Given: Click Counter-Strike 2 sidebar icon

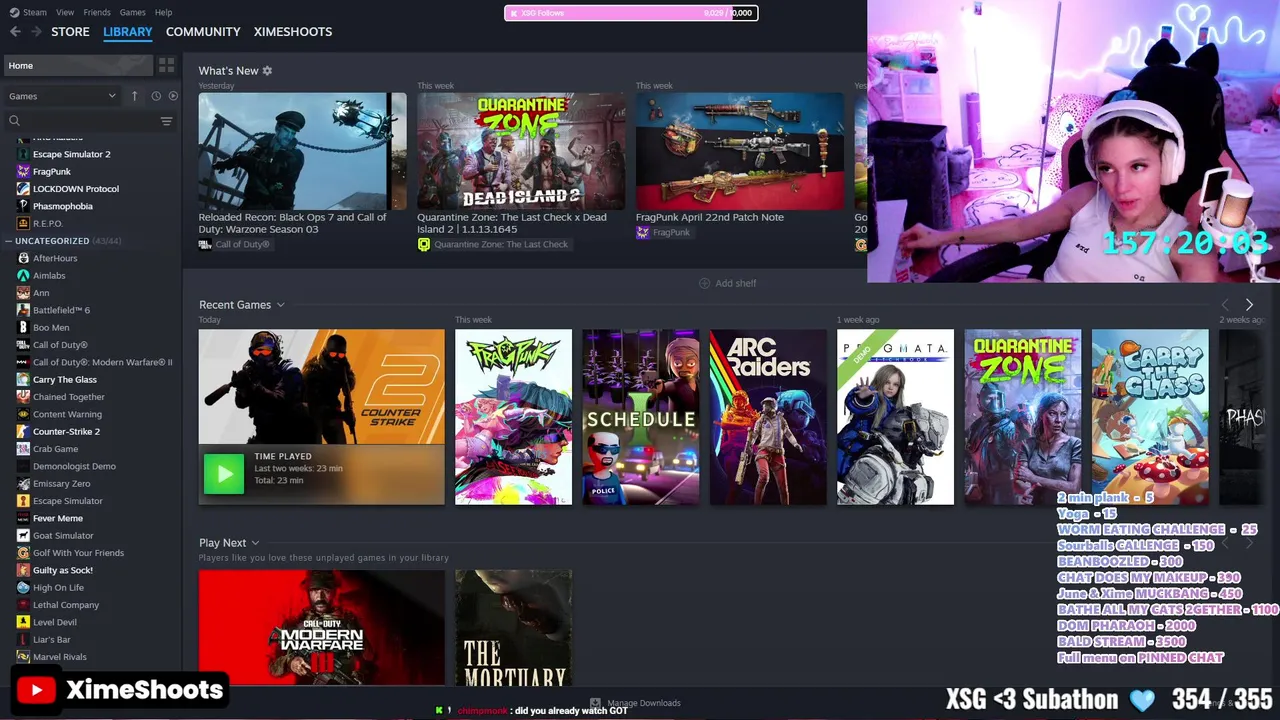Looking at the screenshot, I should tap(23, 431).
